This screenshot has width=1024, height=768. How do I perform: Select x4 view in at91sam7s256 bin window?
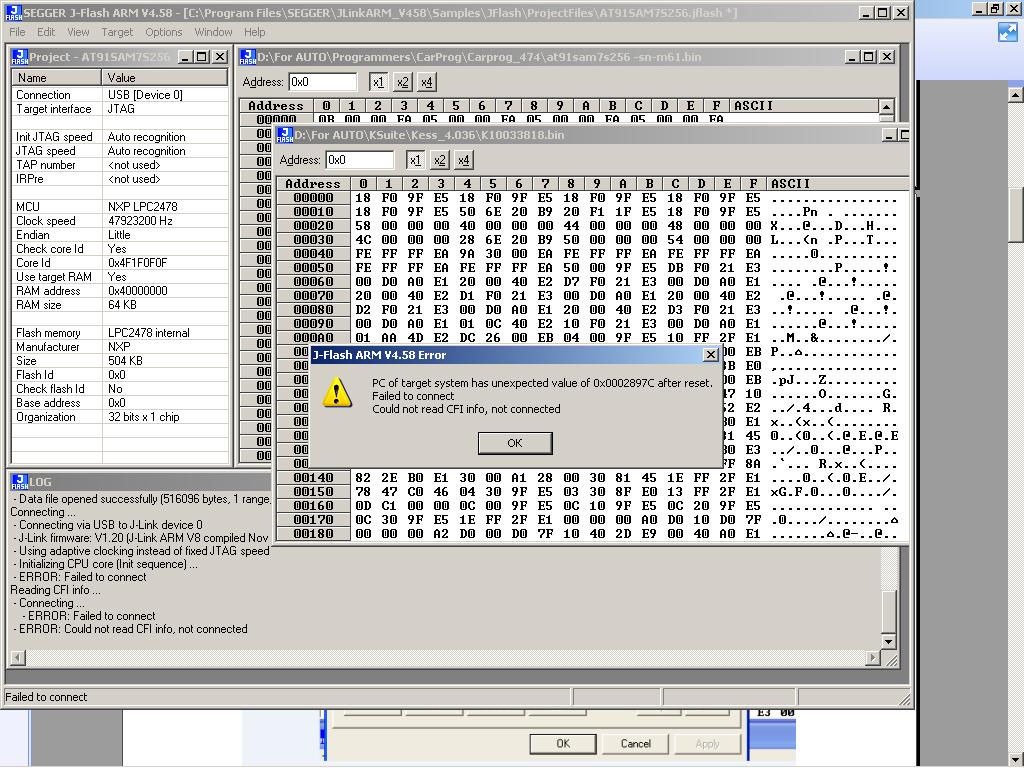click(426, 82)
